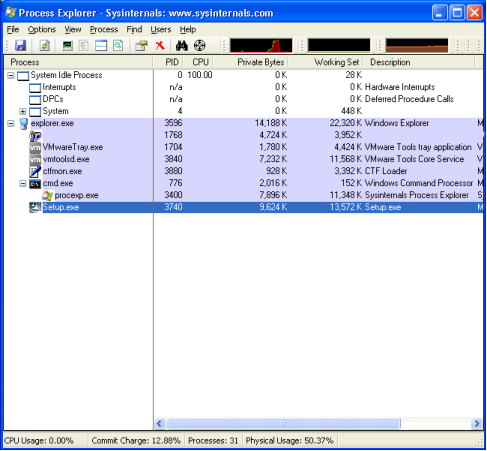Sort by the CPU column header

[x=198, y=62]
